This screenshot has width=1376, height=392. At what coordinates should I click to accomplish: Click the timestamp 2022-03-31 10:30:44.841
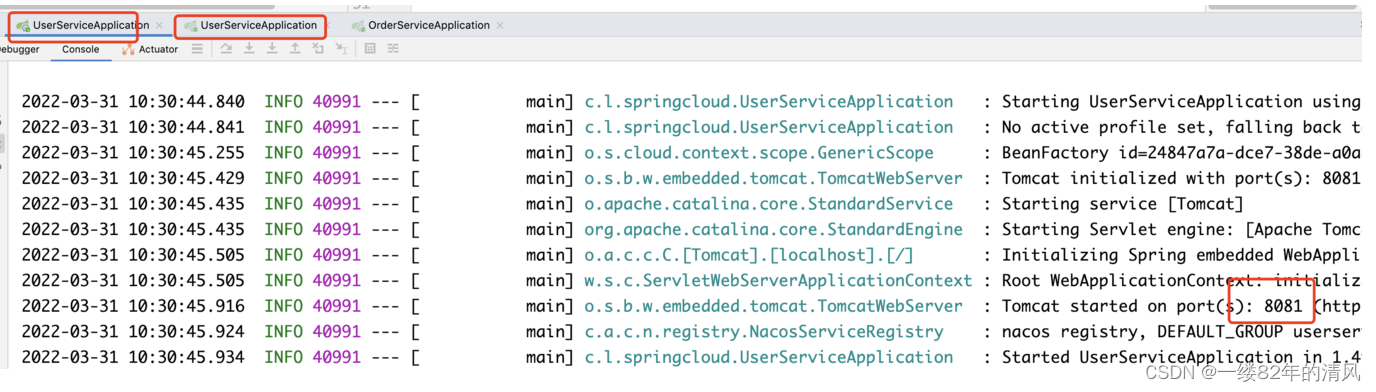point(133,127)
